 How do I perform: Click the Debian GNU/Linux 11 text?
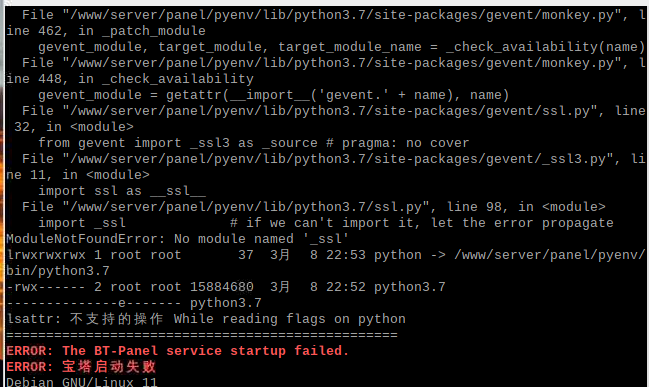click(x=82, y=382)
